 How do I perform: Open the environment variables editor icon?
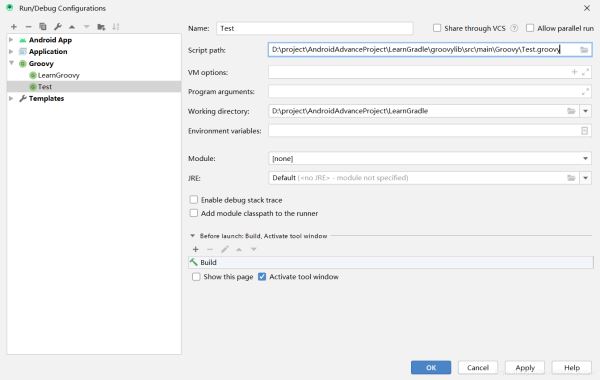584,131
